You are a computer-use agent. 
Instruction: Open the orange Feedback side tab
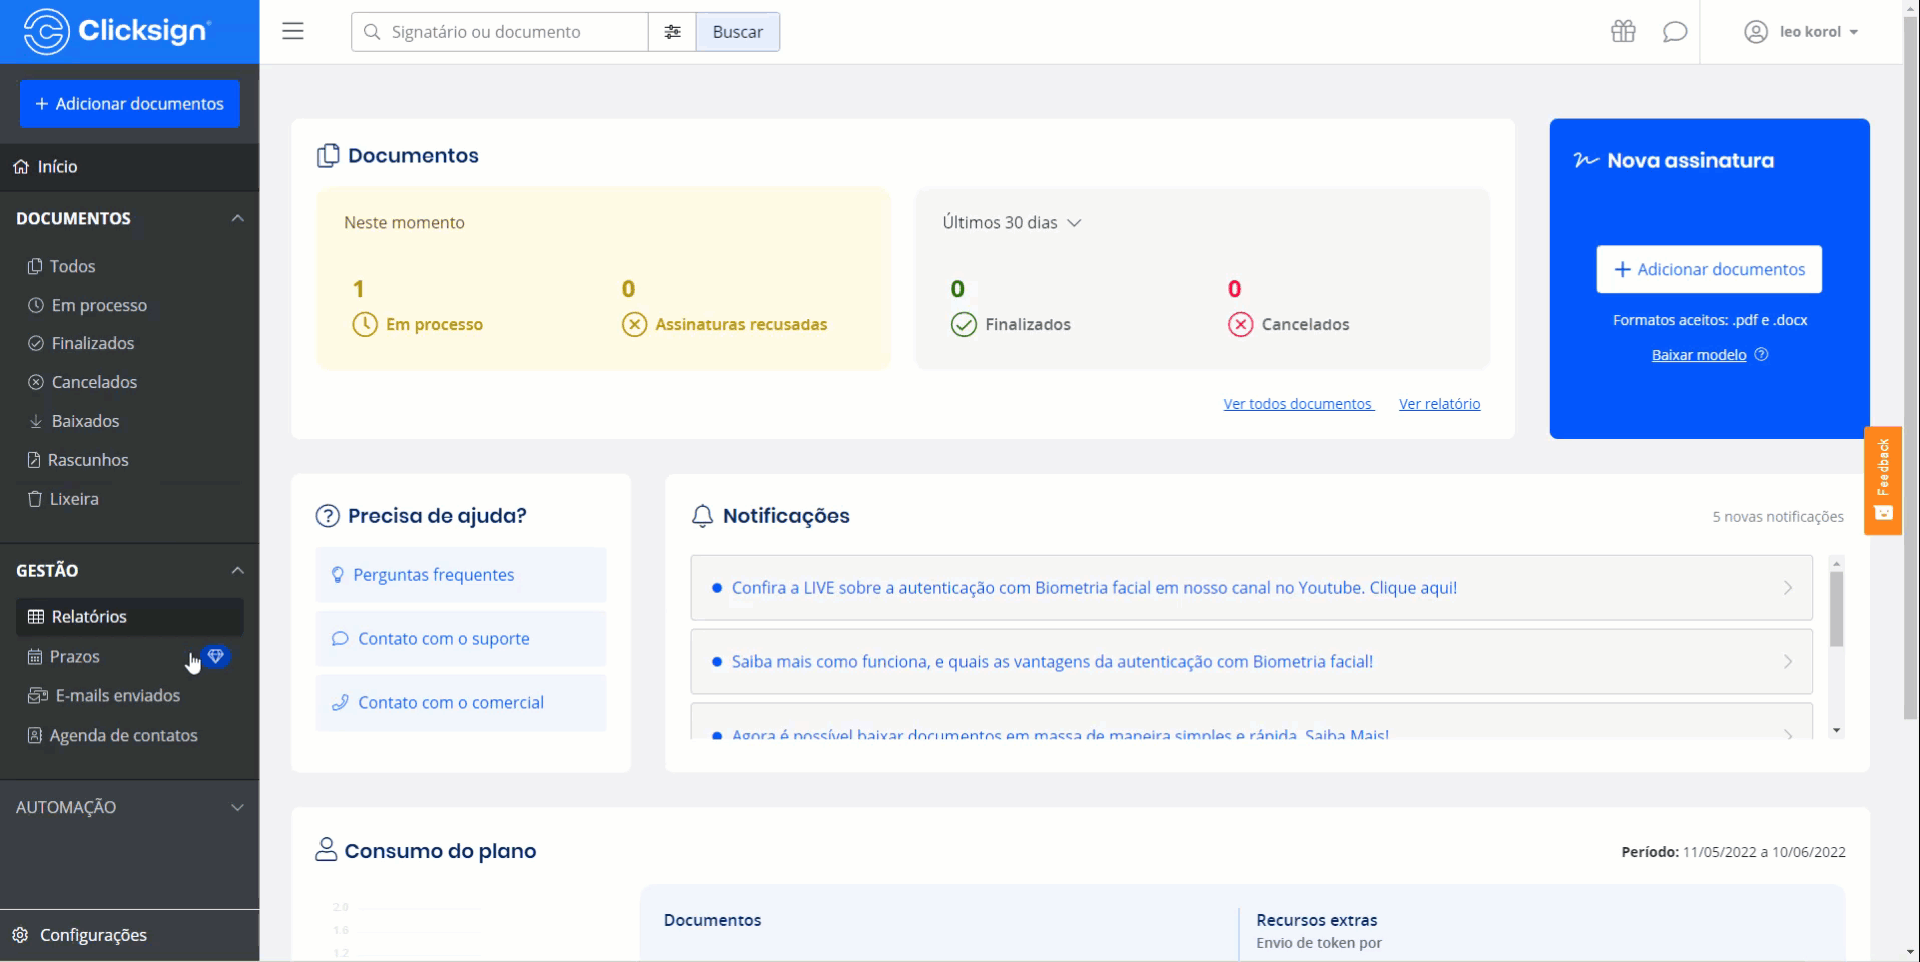click(1883, 481)
